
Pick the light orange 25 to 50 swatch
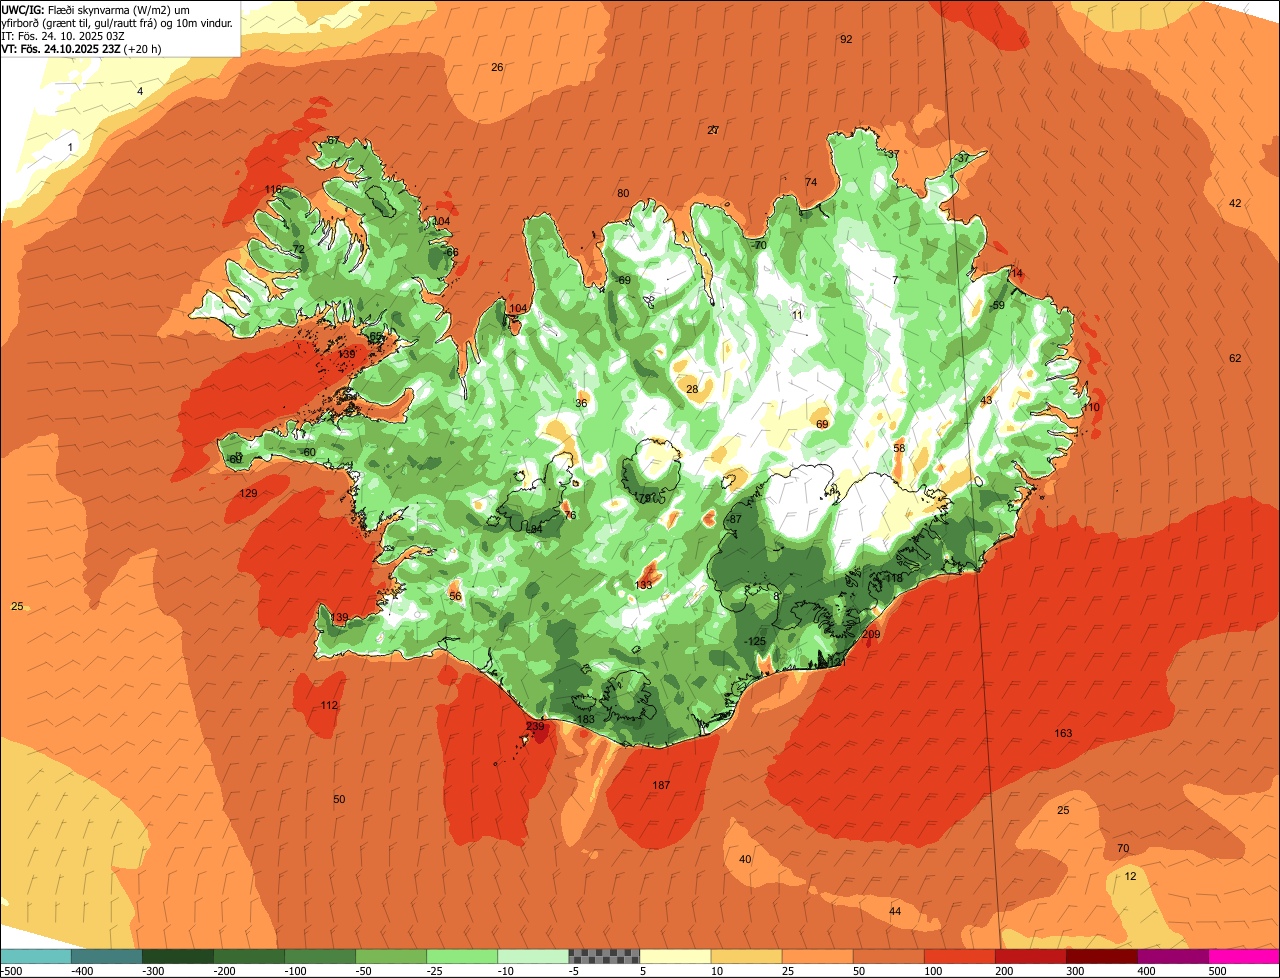[817, 956]
